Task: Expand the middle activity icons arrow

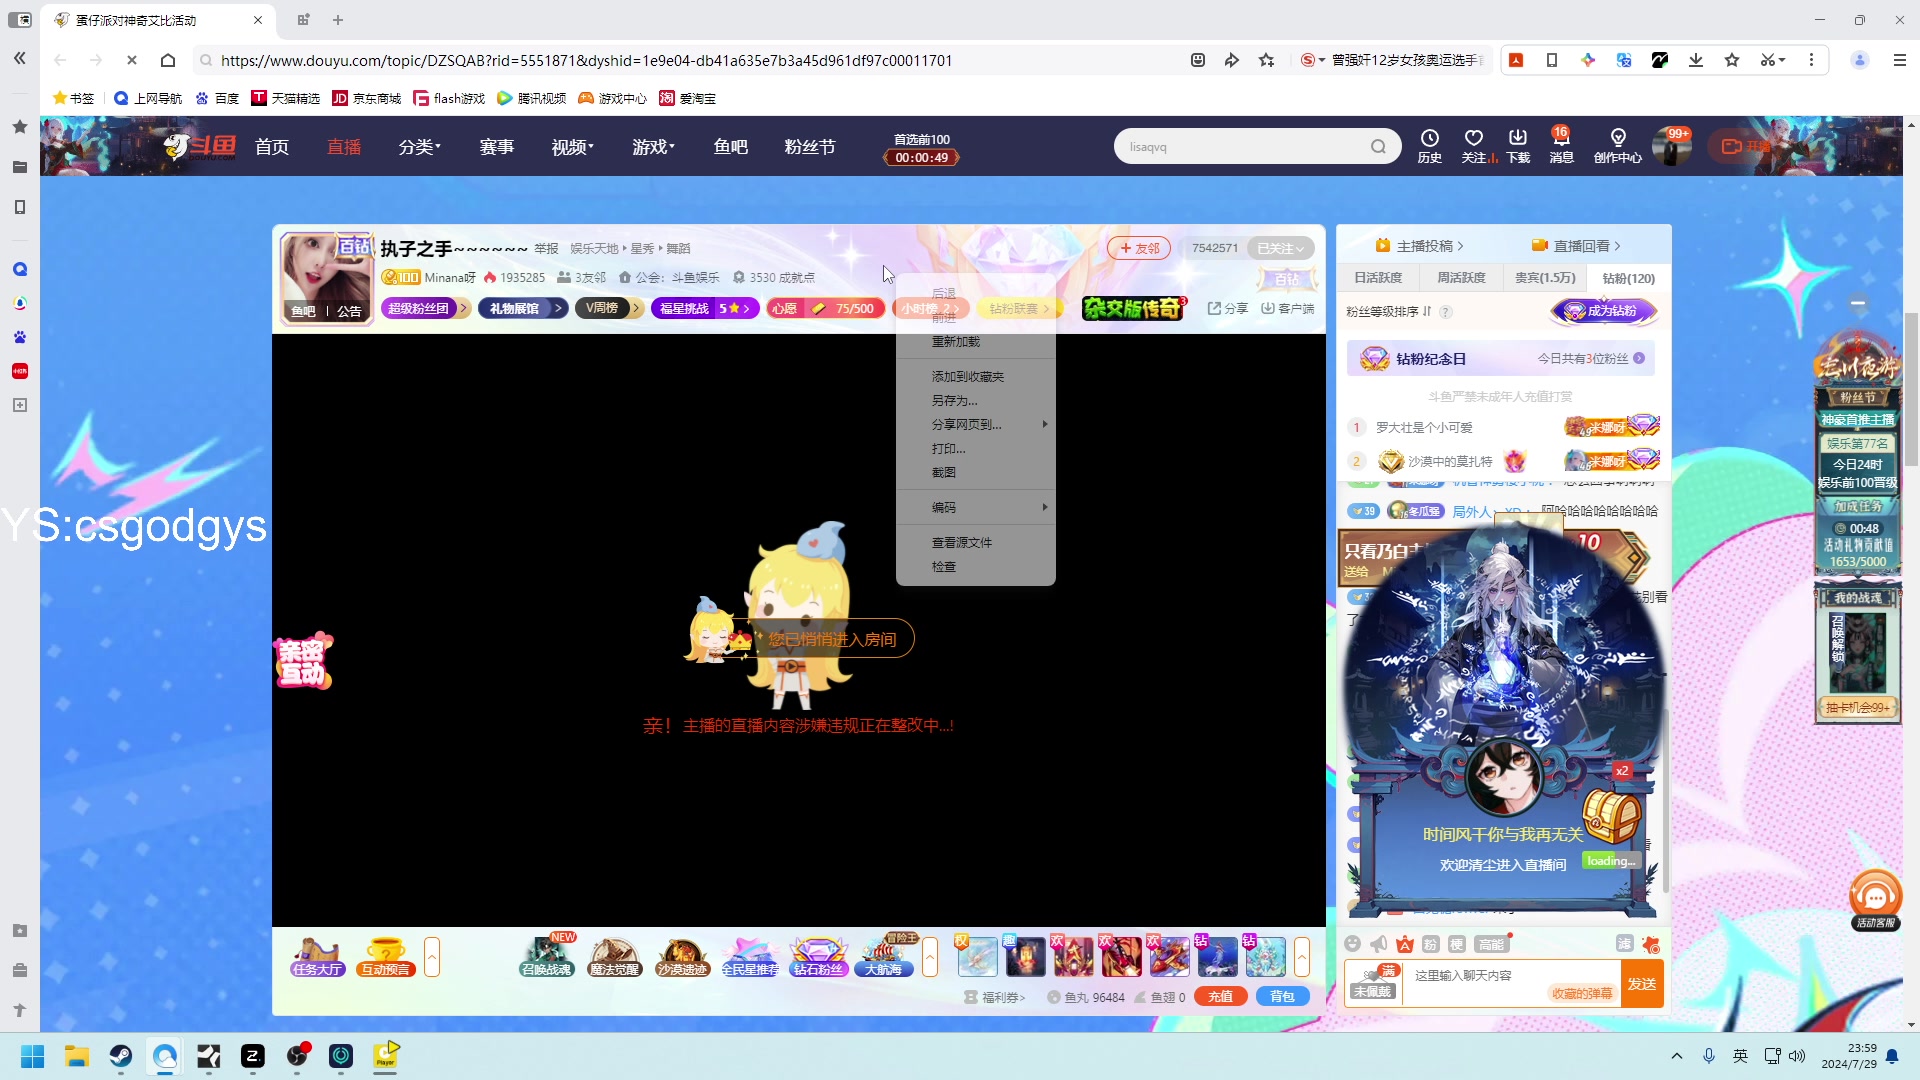Action: tap(930, 957)
